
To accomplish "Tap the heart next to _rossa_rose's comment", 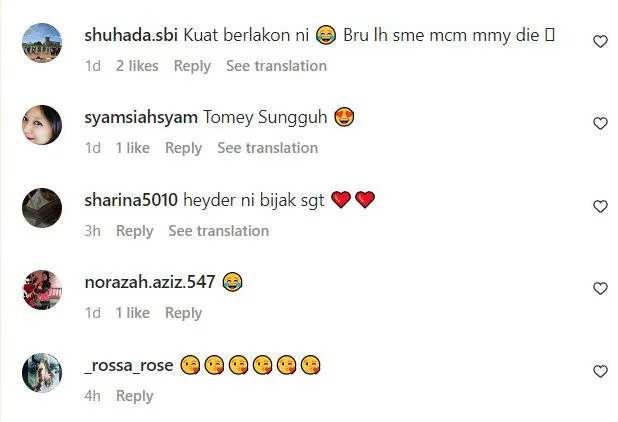I will point(600,372).
